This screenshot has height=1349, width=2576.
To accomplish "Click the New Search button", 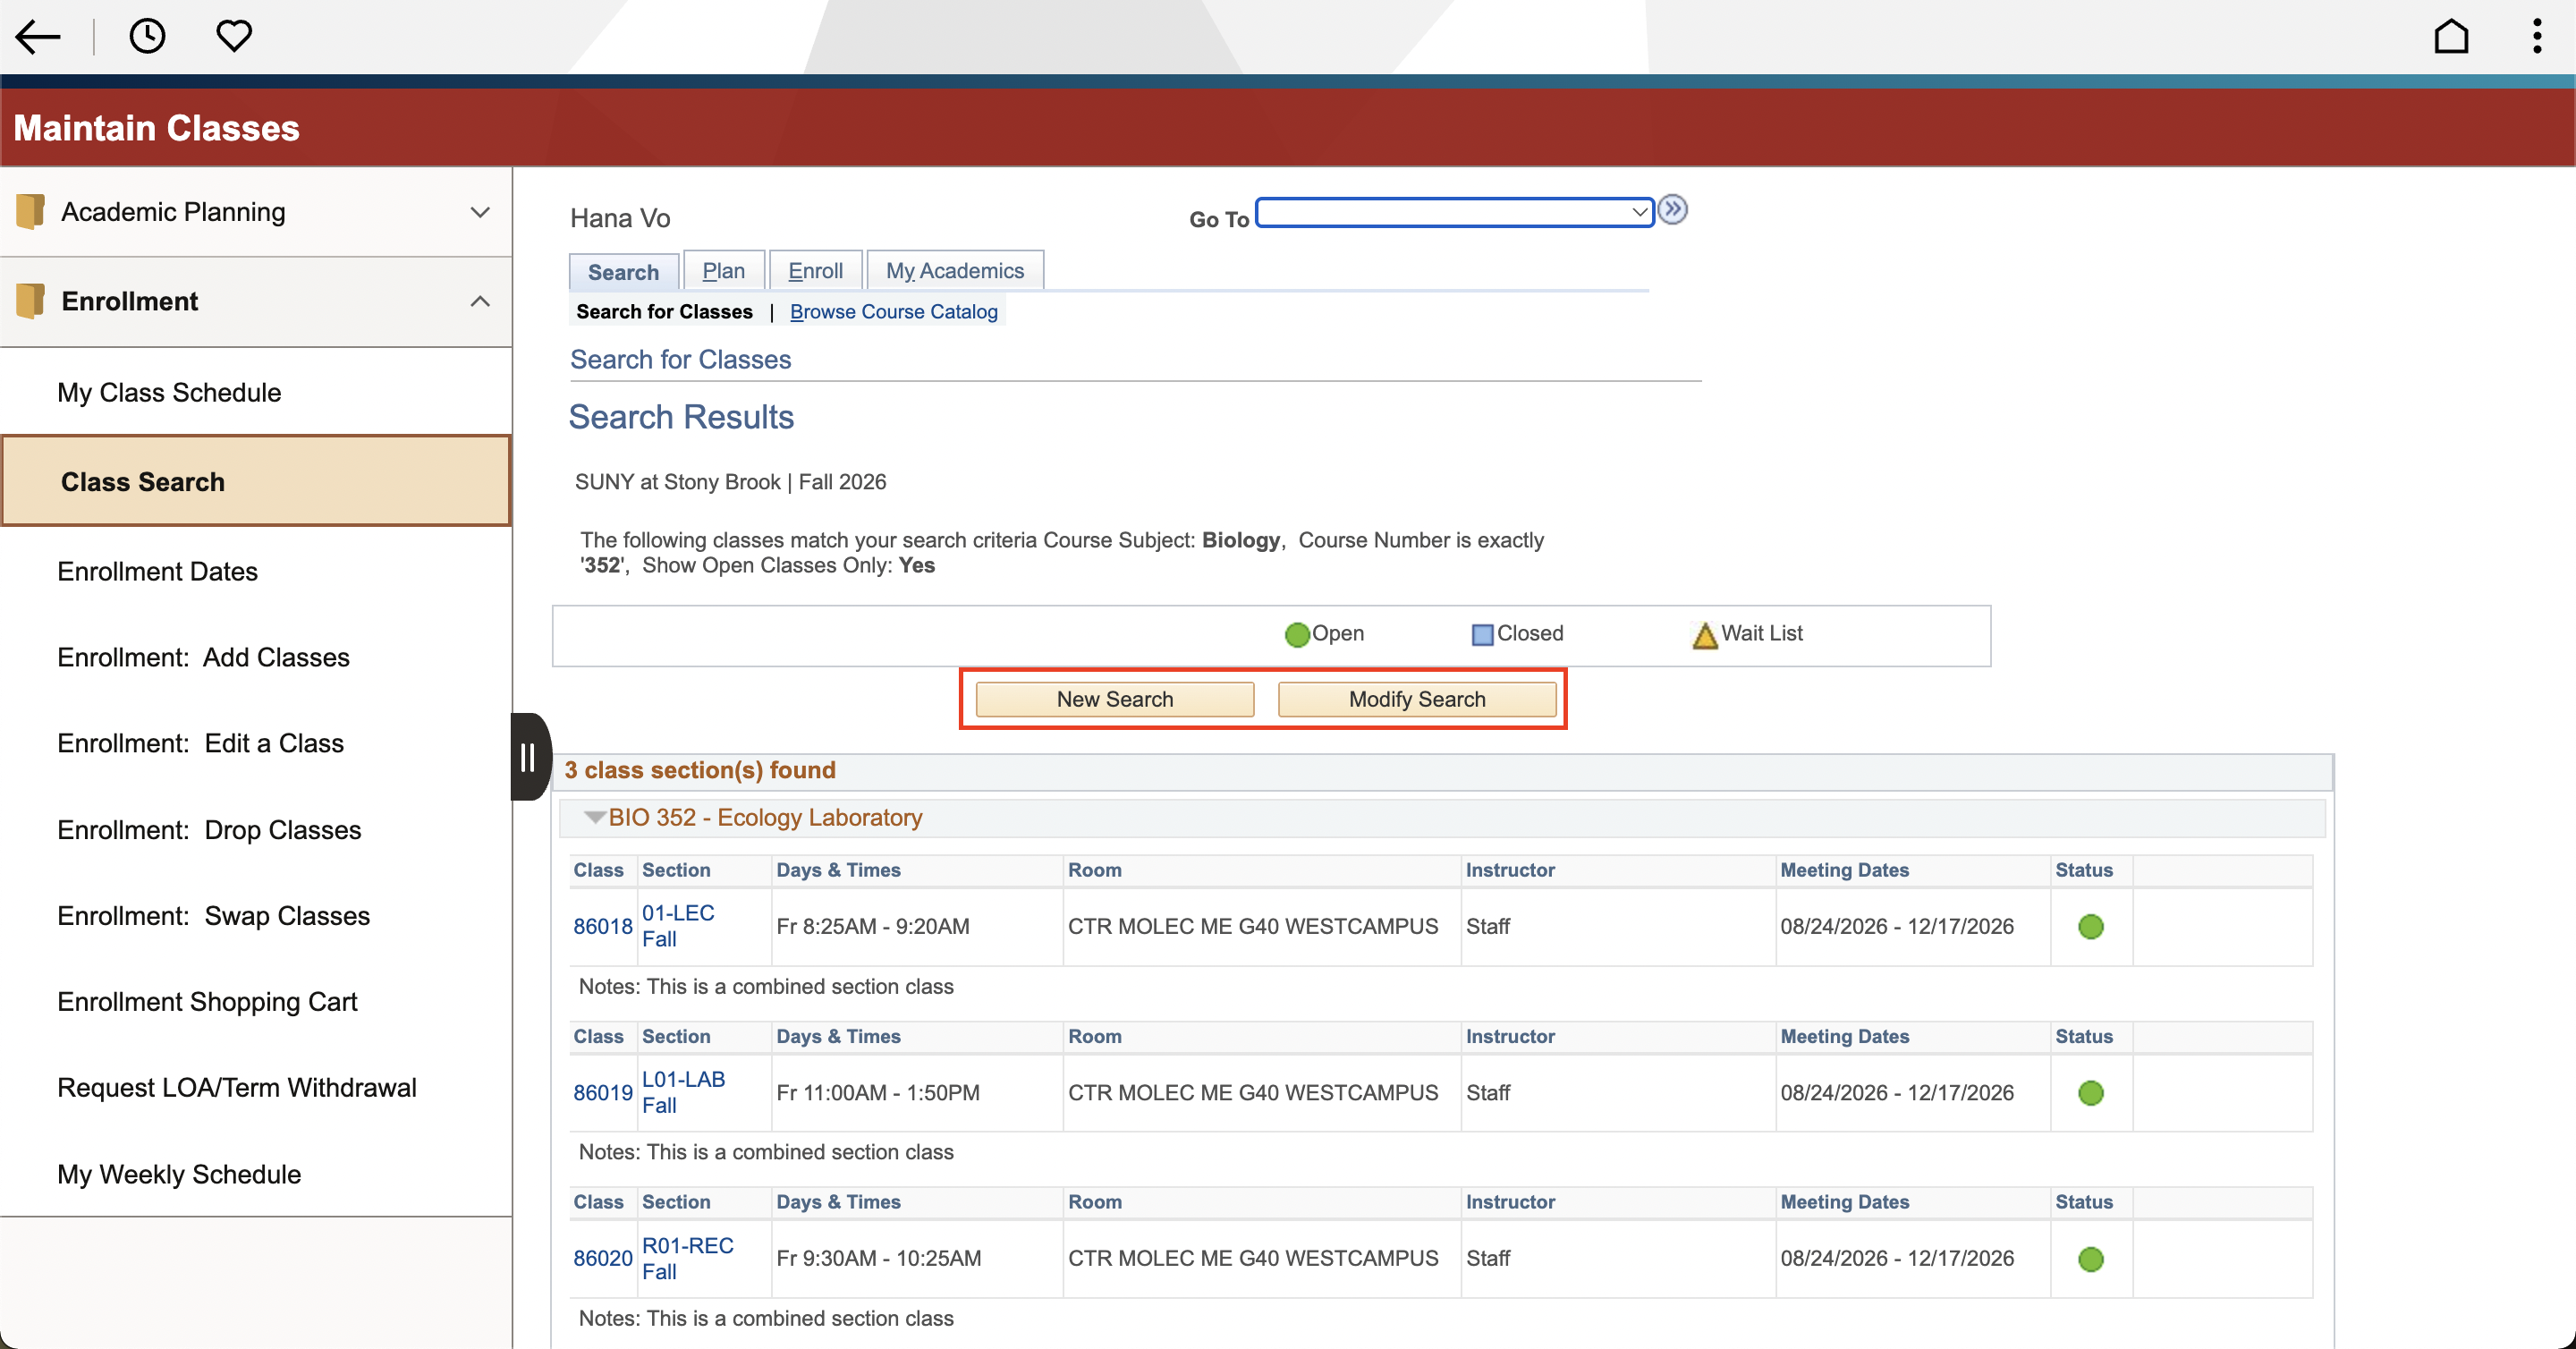I will click(1114, 699).
